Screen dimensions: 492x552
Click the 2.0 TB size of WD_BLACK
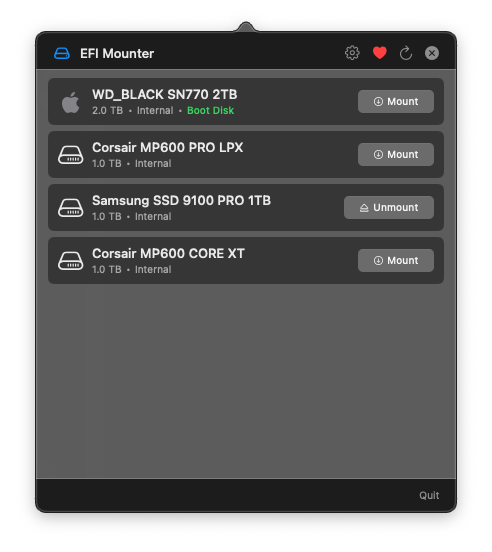click(x=107, y=111)
